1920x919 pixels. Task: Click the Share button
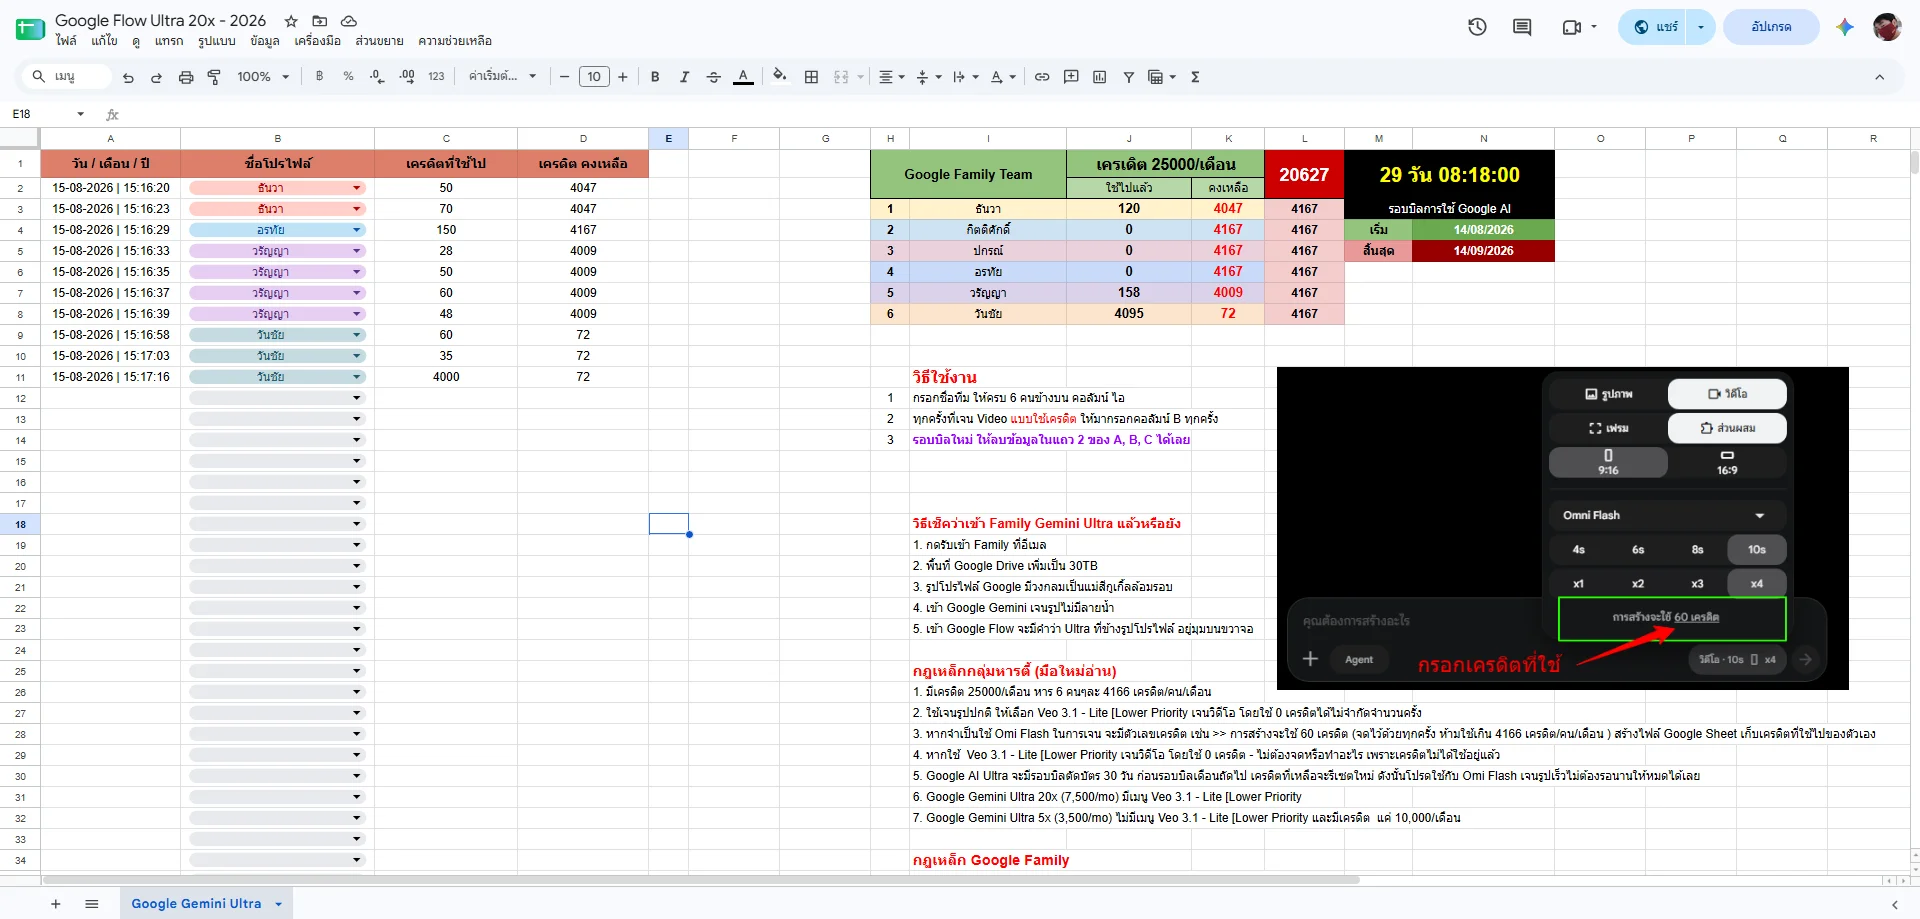click(1656, 27)
